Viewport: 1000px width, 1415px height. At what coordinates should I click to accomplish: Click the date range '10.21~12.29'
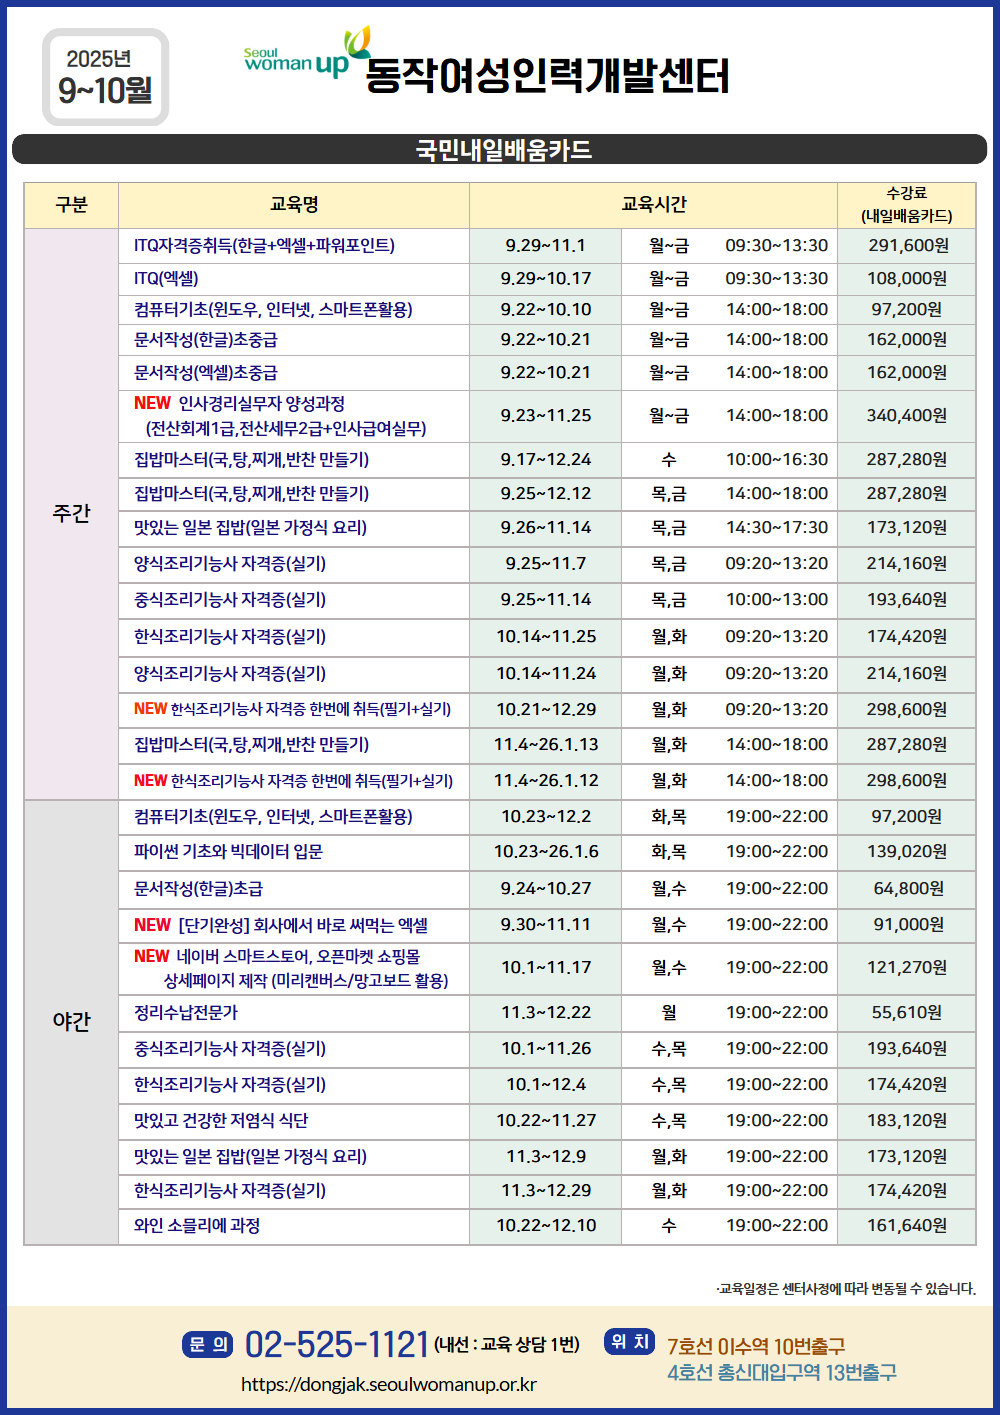coord(546,710)
